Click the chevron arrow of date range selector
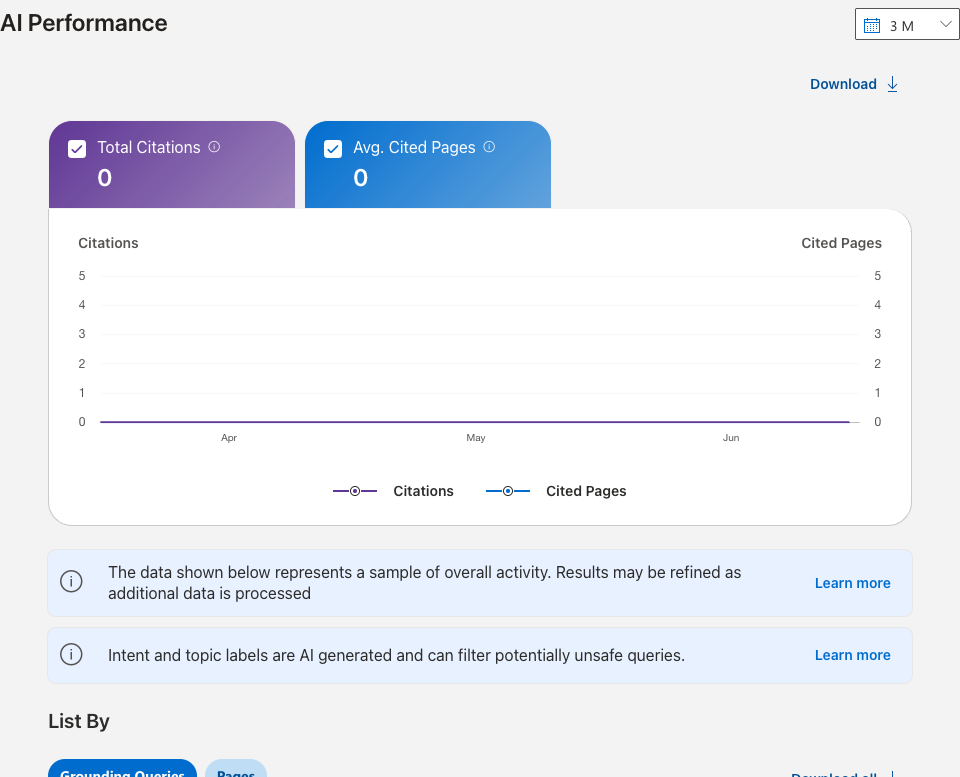Screen dimensions: 960x777 coord(945,24)
